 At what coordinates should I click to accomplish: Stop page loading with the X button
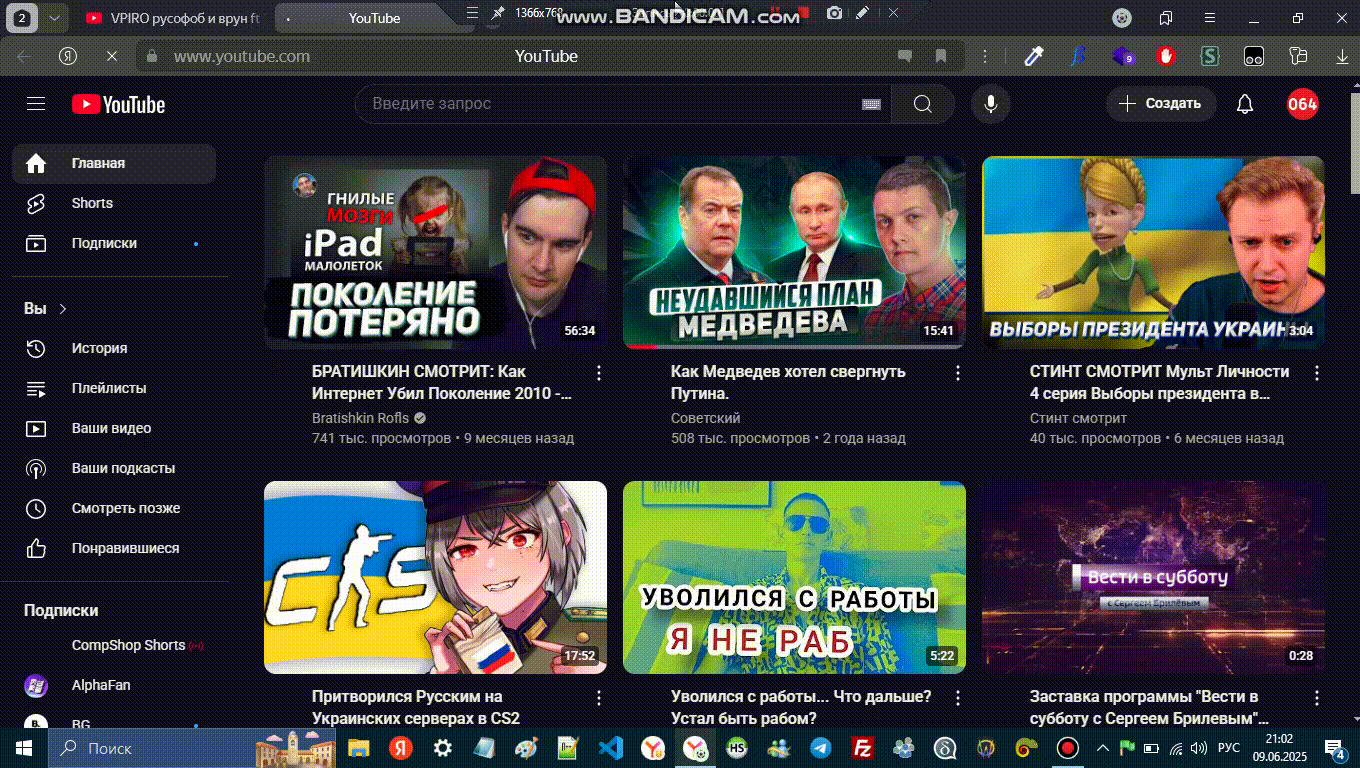[x=112, y=56]
